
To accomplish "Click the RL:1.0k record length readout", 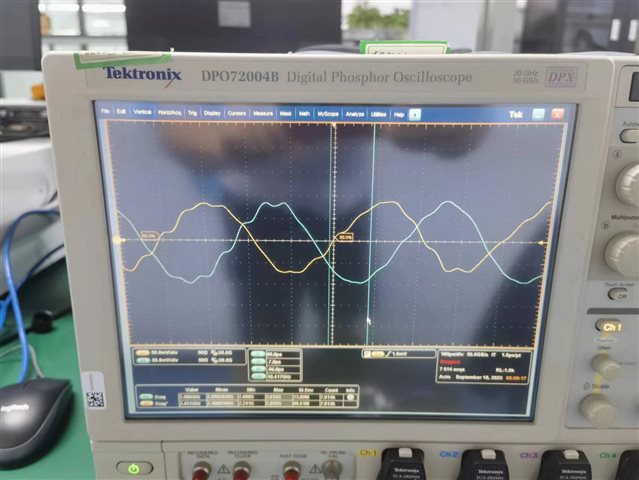I will 503,370.
